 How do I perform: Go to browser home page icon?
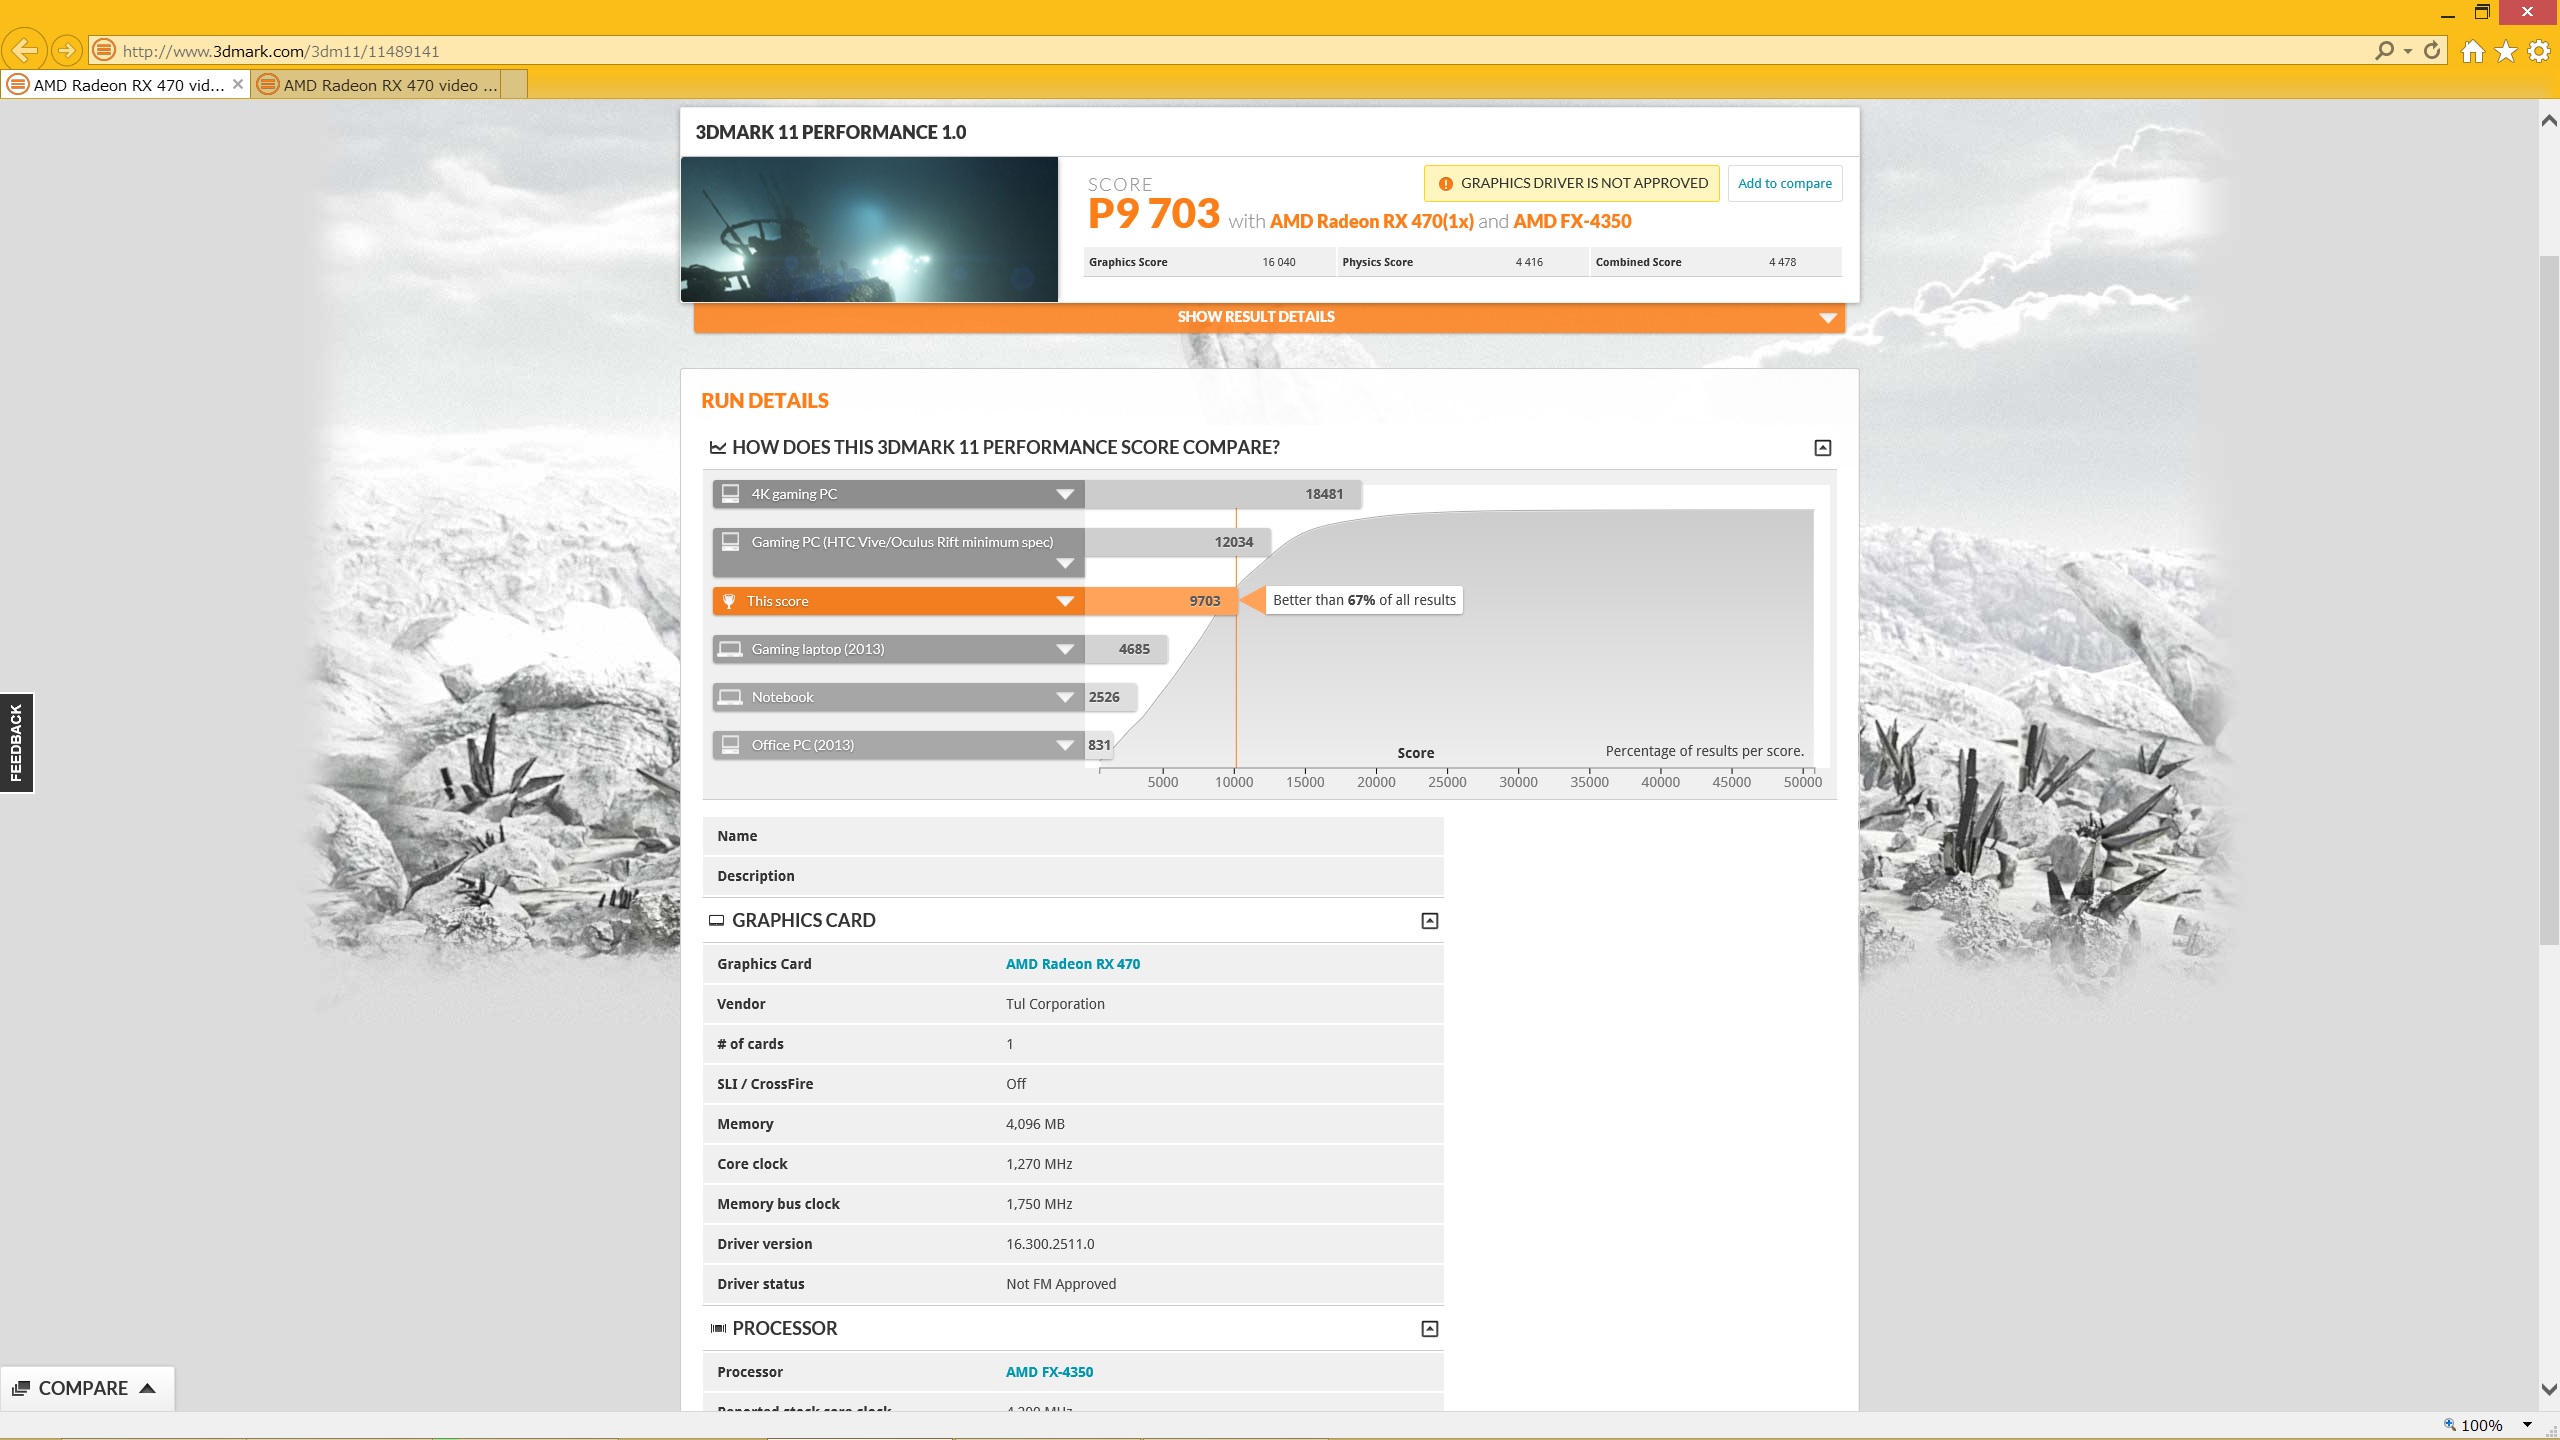tap(2472, 51)
